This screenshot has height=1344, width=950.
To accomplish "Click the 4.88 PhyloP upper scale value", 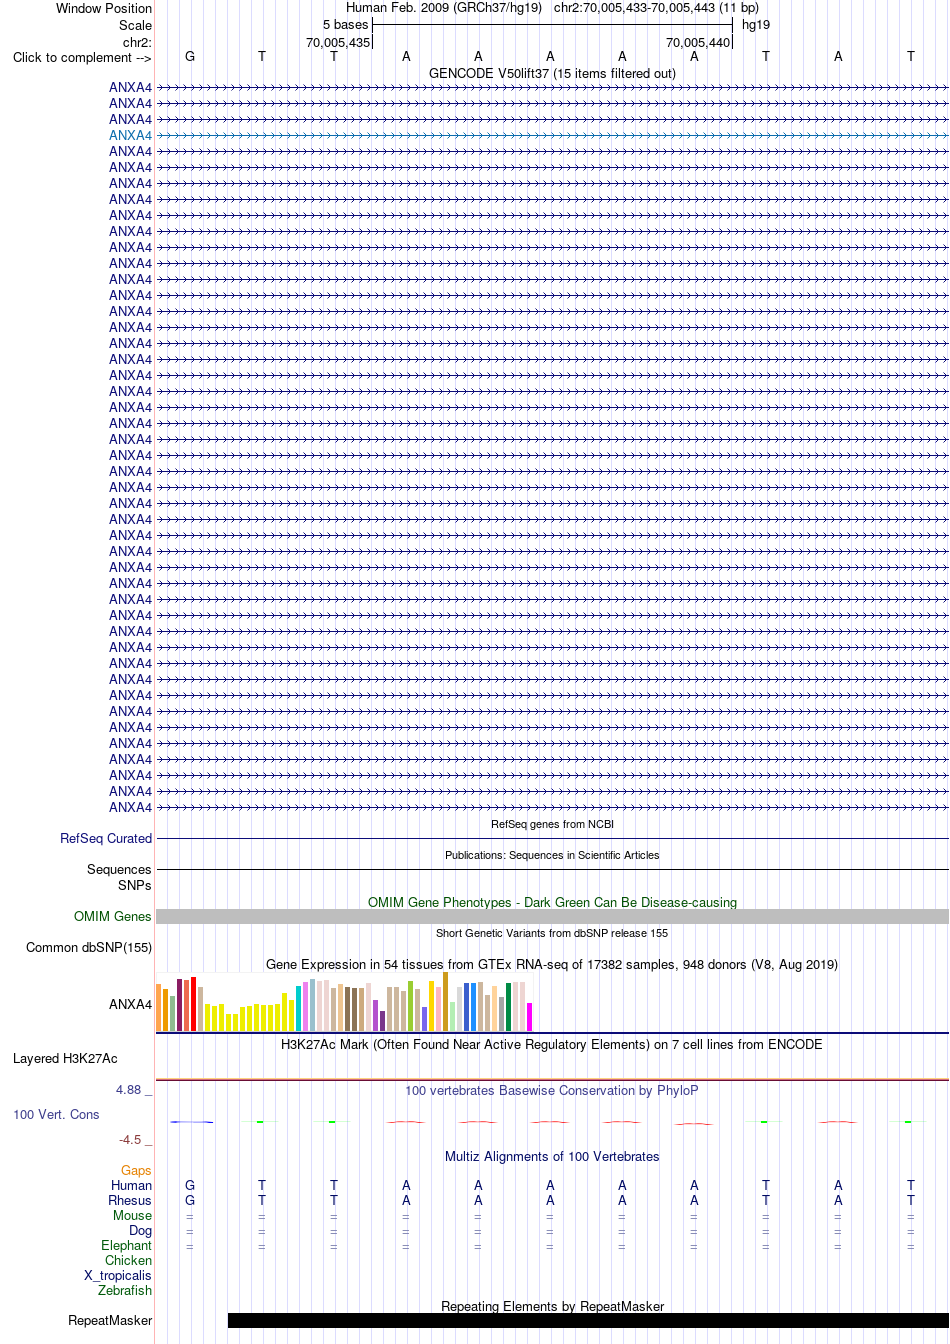I will pos(129,1089).
